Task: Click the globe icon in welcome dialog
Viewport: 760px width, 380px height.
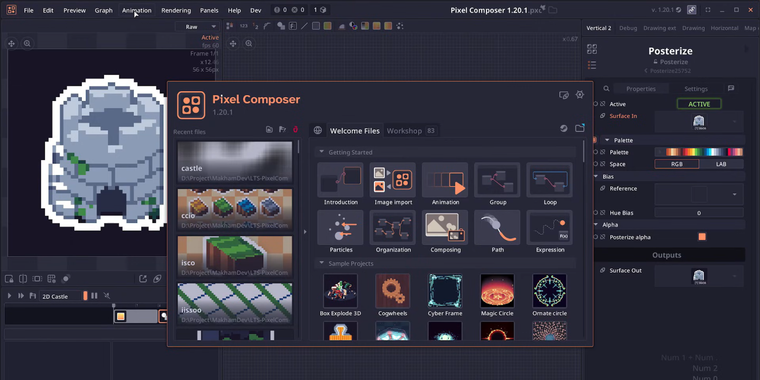Action: (317, 130)
